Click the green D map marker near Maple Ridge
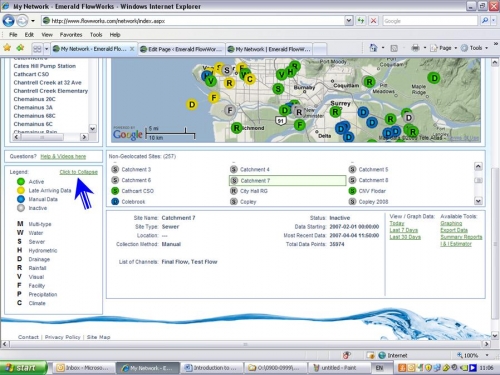Image resolution: width=500 pixels, height=375 pixels. pos(434,78)
